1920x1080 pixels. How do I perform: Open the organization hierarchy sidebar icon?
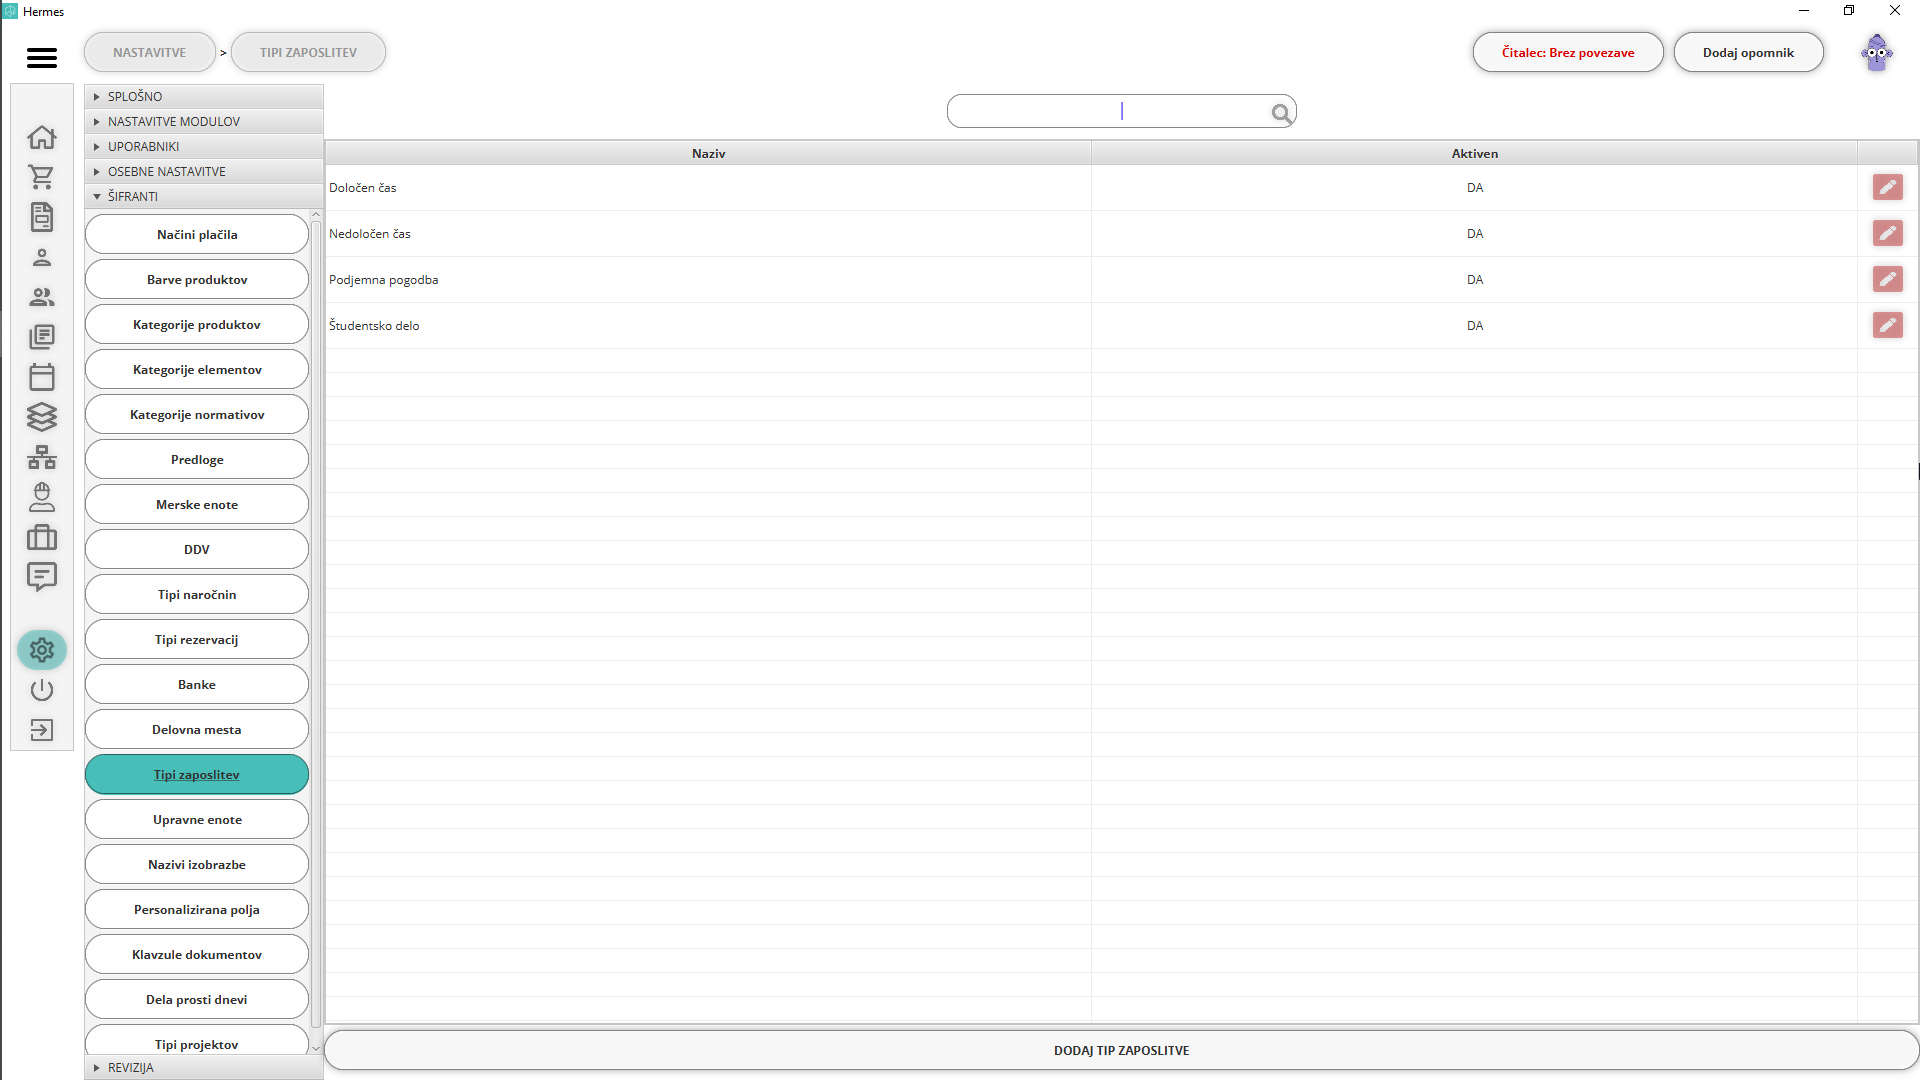(x=42, y=457)
